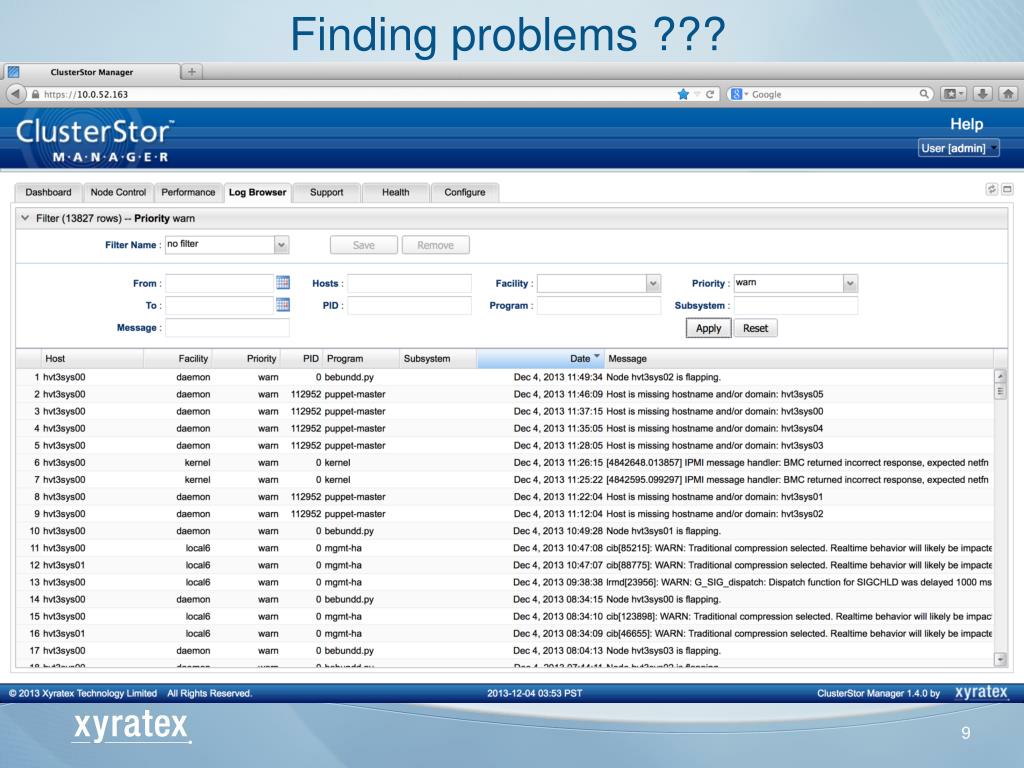Click the refresh icon above the filter panel

(x=991, y=189)
